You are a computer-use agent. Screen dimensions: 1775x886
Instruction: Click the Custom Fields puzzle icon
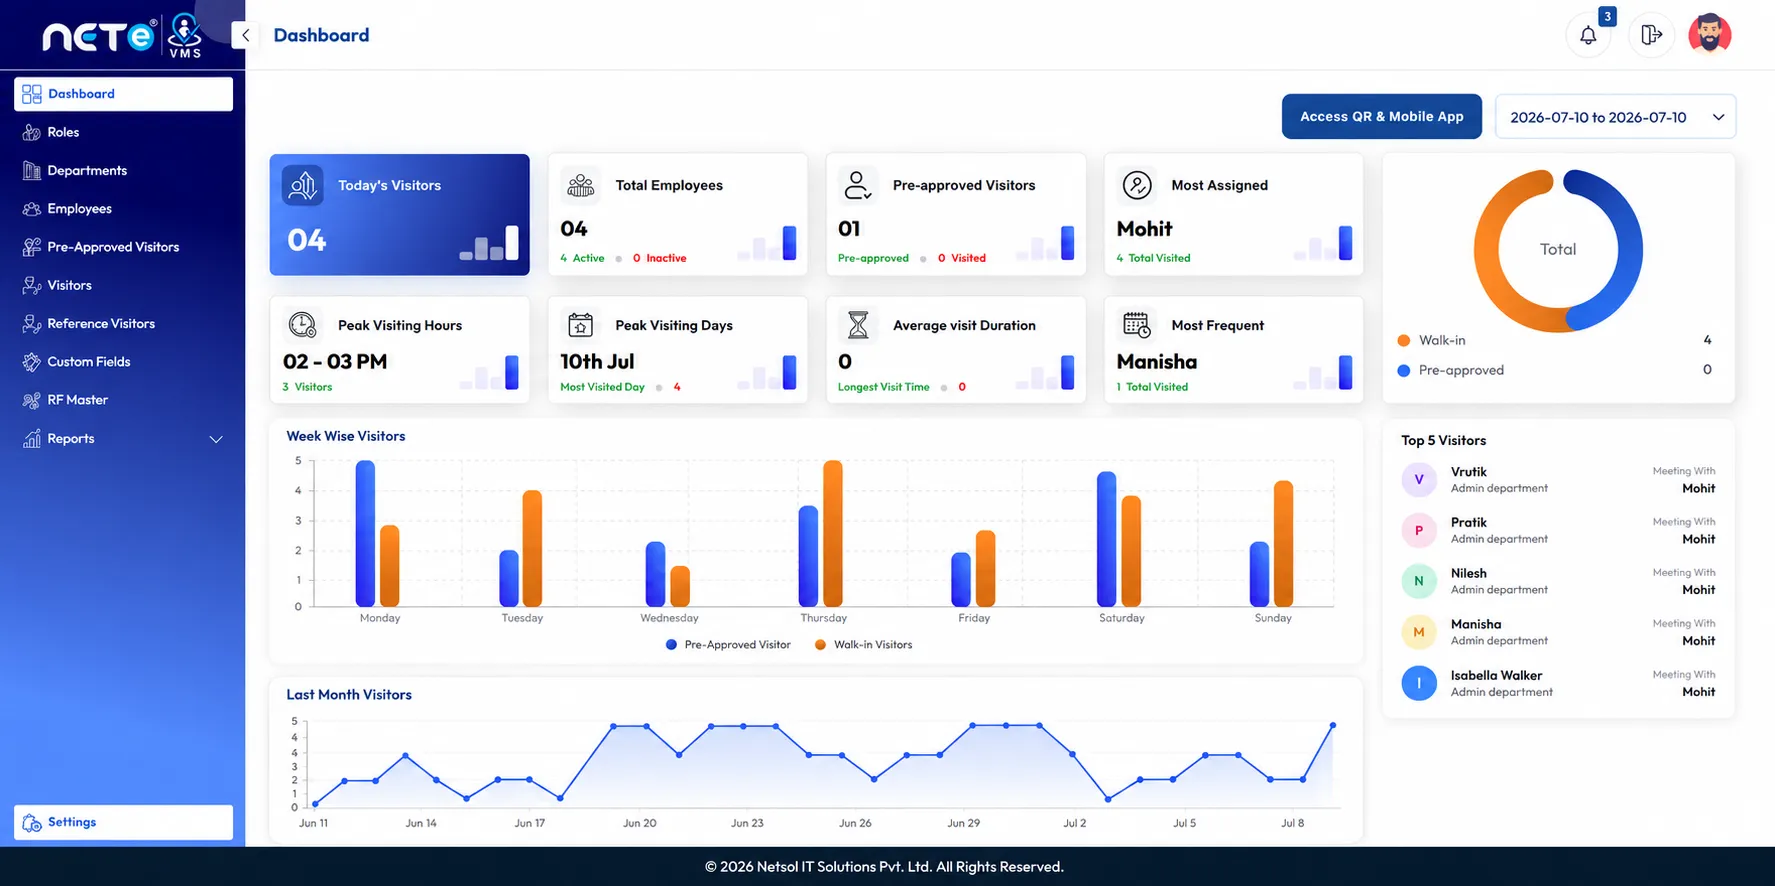(32, 362)
